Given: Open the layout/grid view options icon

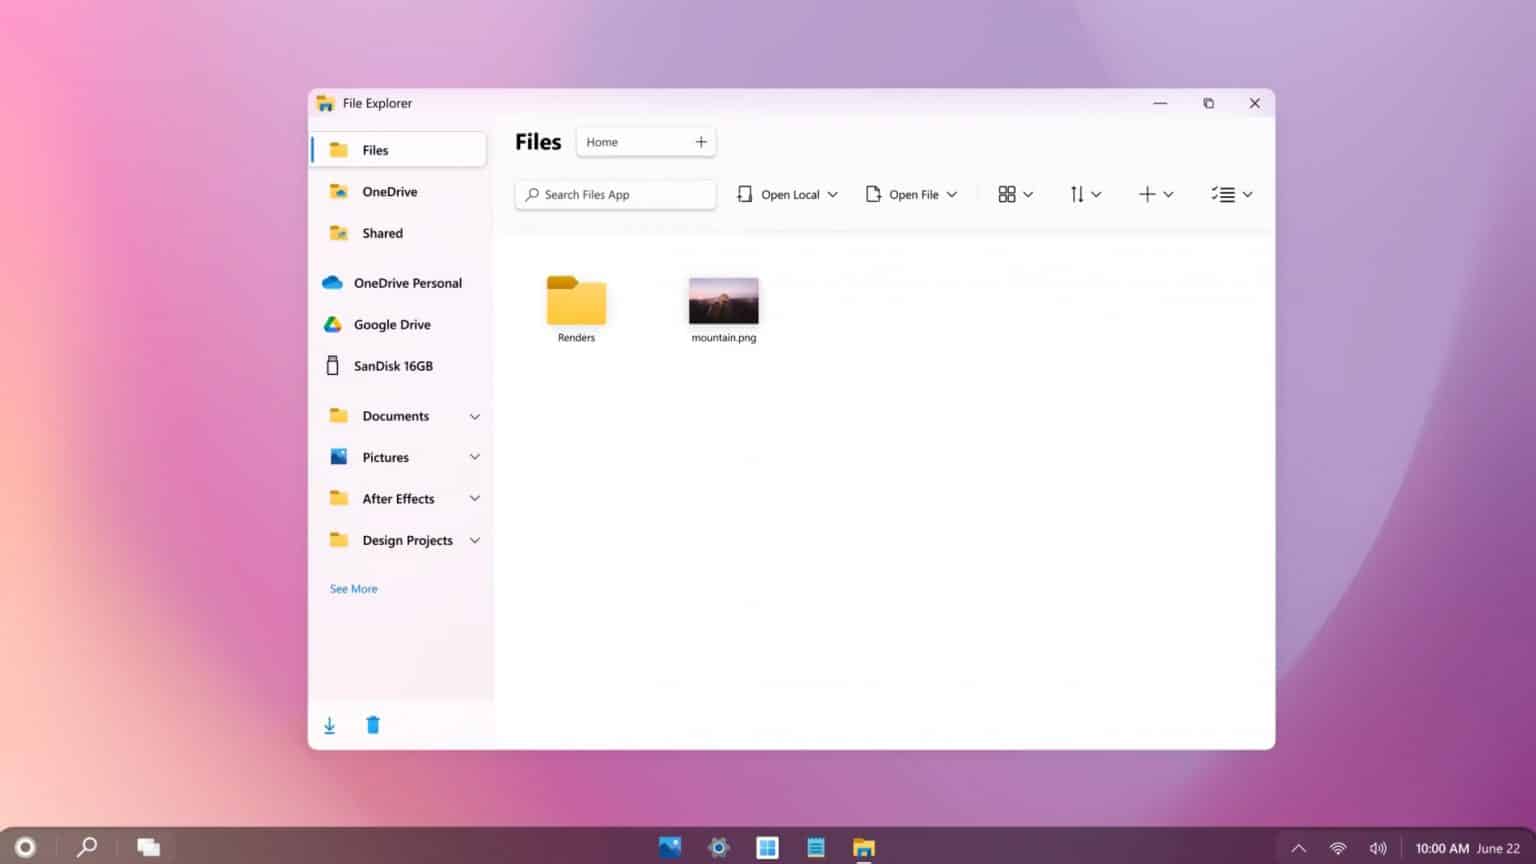Looking at the screenshot, I should (1009, 194).
